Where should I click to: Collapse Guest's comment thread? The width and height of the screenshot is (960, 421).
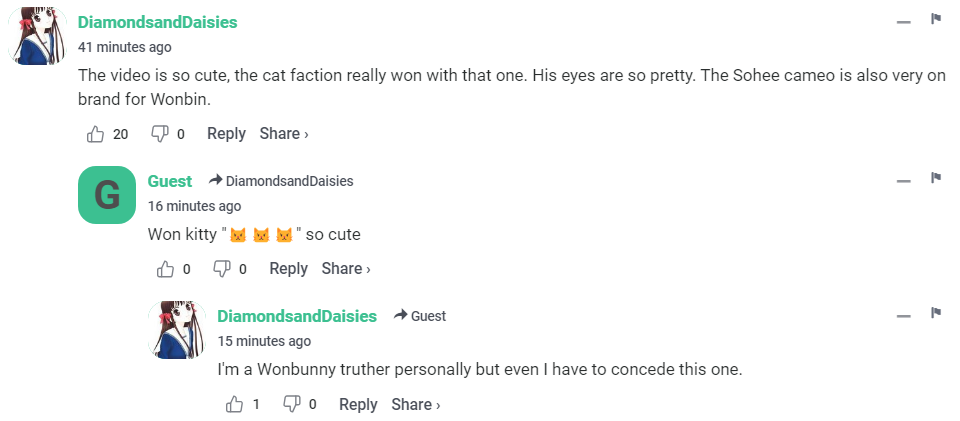pyautogui.click(x=903, y=181)
